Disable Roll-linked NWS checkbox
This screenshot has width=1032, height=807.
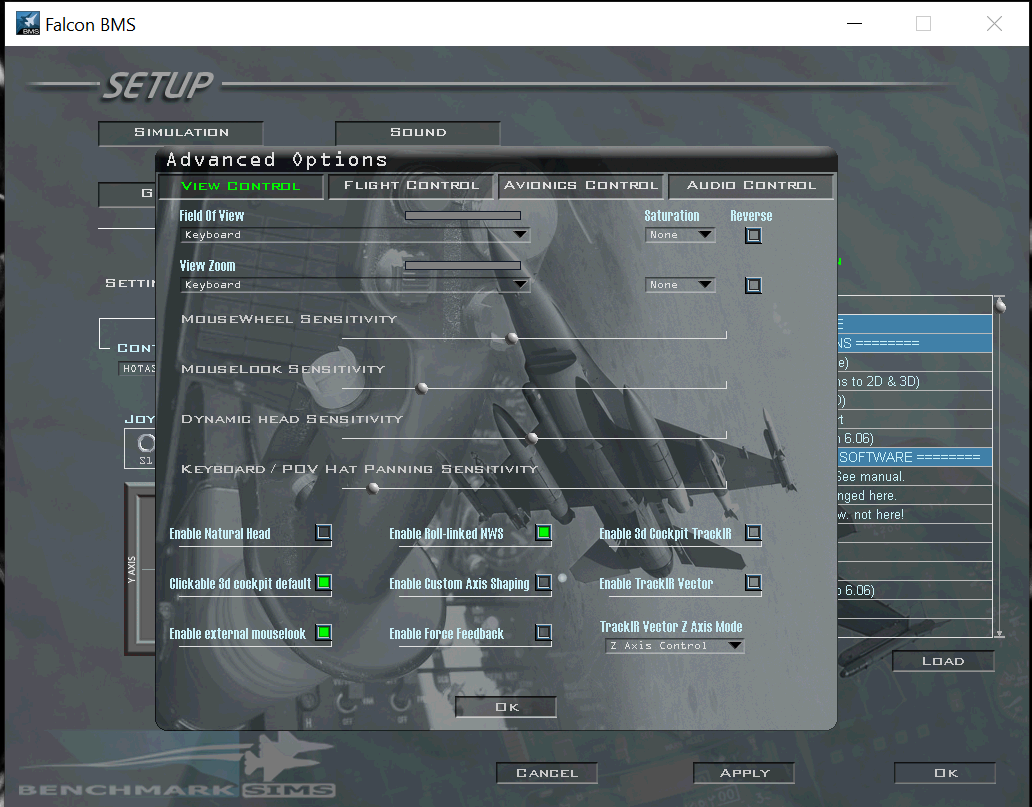(x=544, y=533)
